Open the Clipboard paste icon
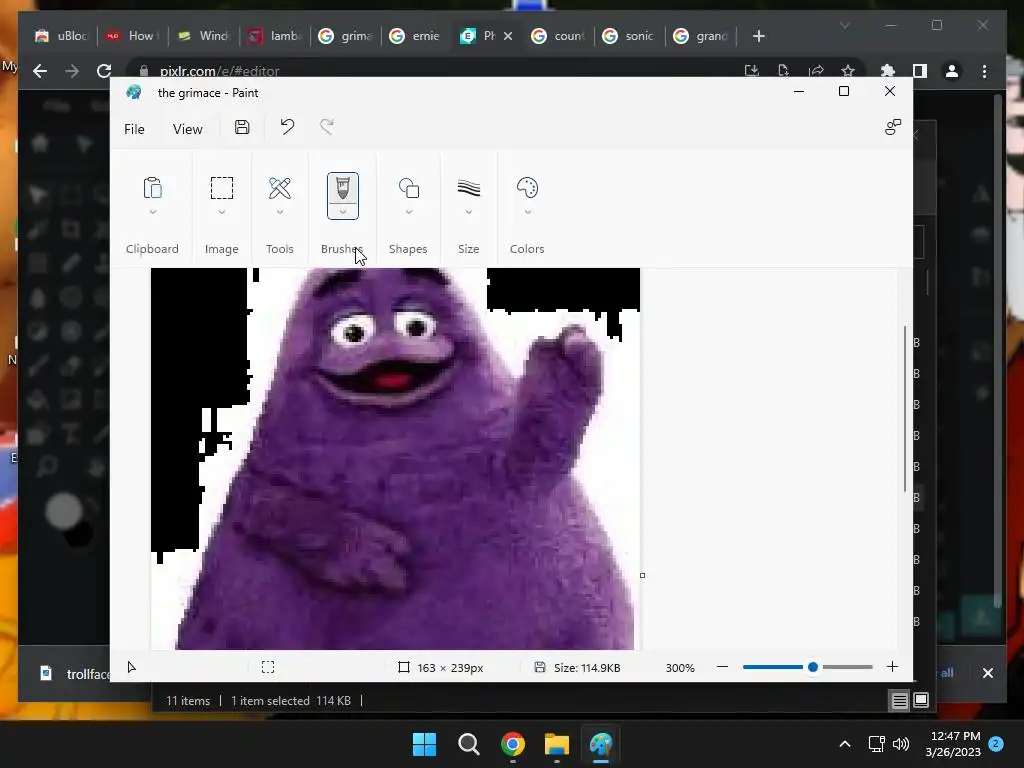 152,188
